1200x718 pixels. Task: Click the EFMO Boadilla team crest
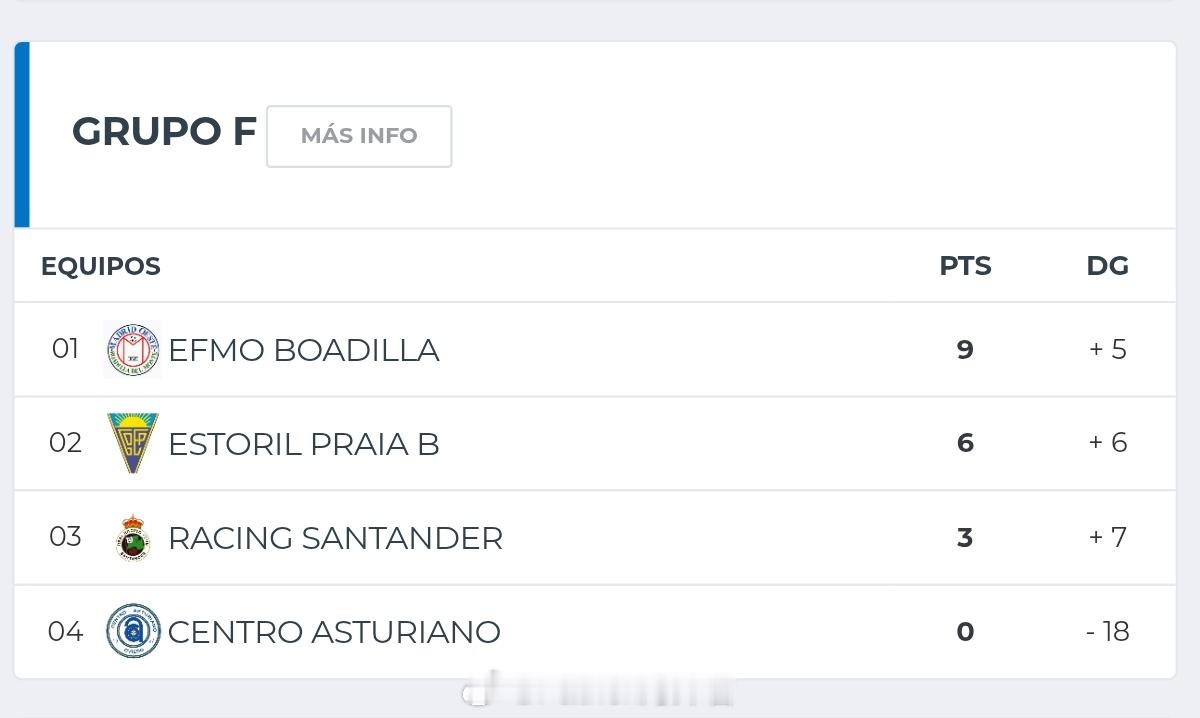132,350
